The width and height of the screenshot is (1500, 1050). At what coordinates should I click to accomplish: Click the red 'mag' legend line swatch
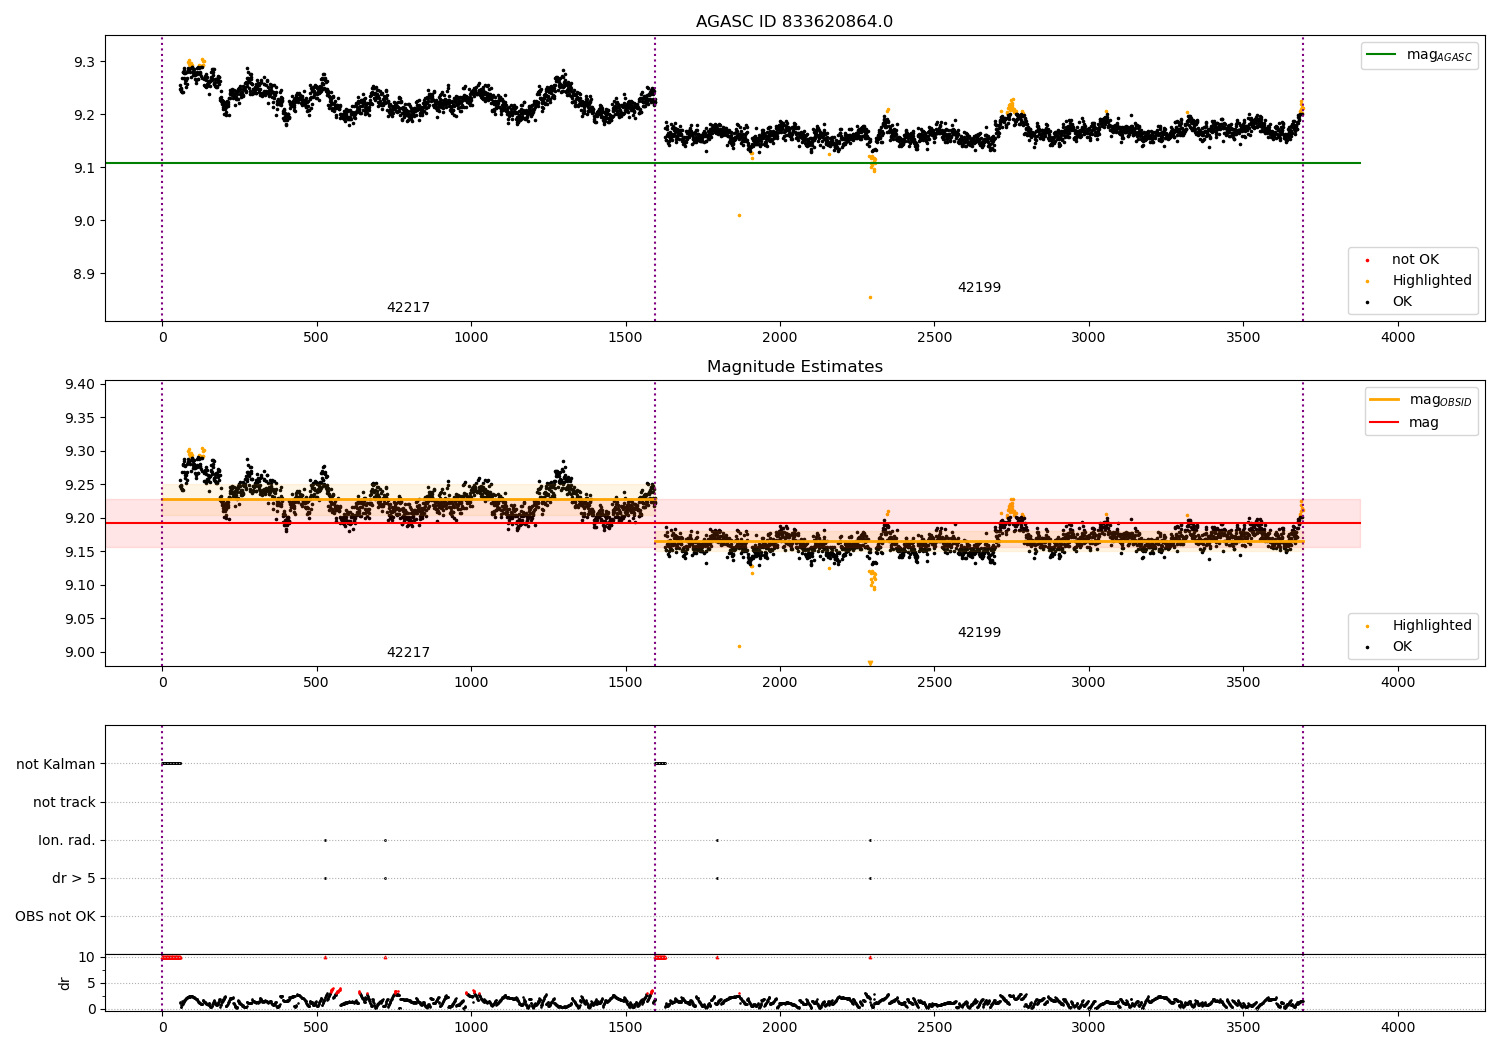pos(1385,423)
